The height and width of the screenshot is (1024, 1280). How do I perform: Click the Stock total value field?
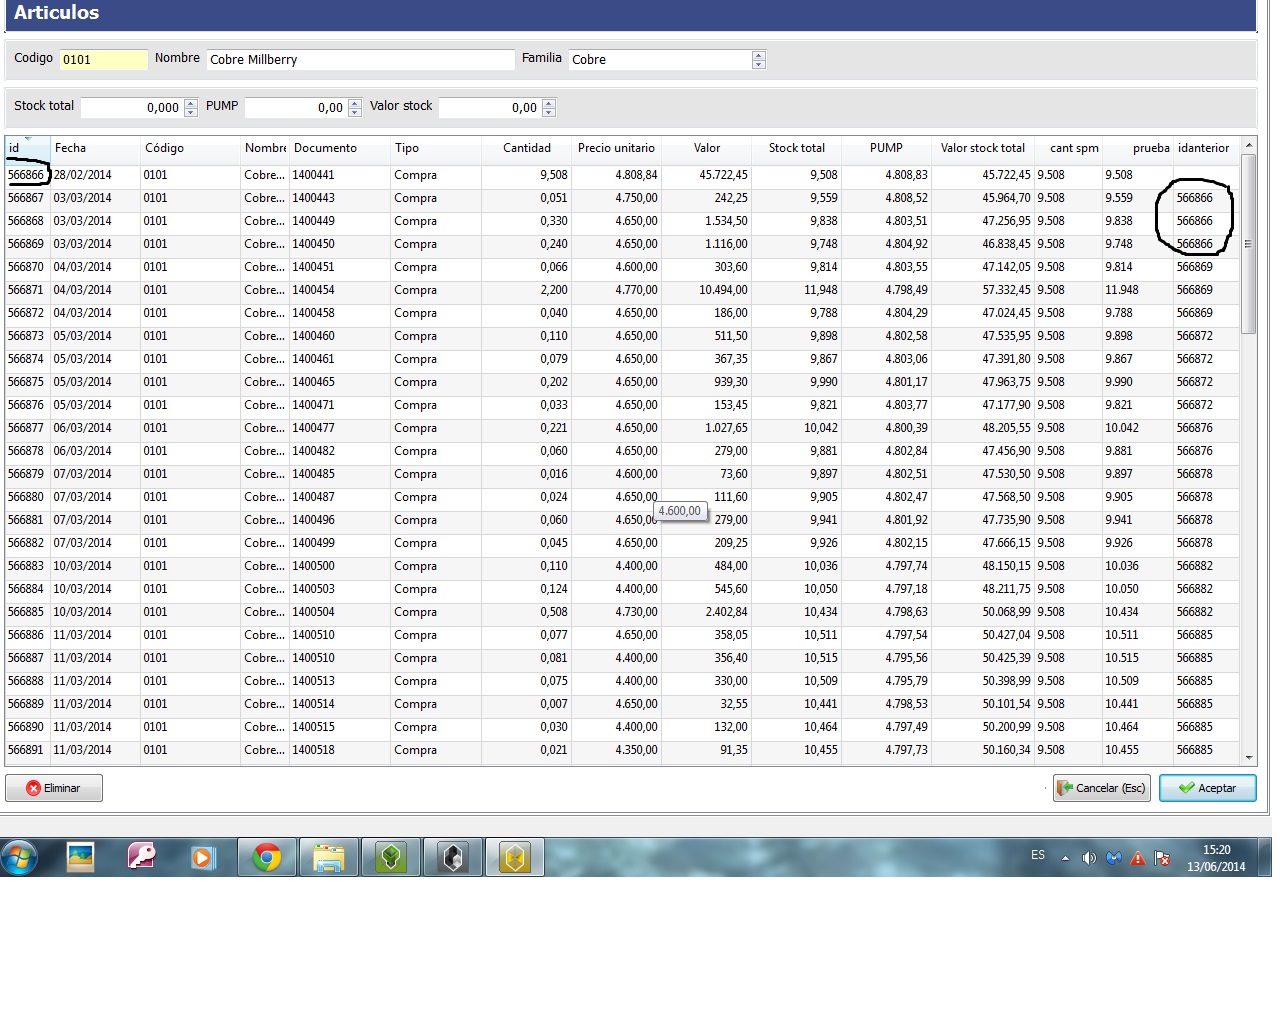click(132, 108)
